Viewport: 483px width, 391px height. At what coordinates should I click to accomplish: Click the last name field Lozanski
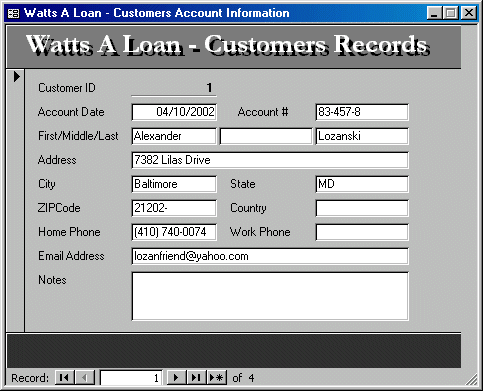point(362,136)
